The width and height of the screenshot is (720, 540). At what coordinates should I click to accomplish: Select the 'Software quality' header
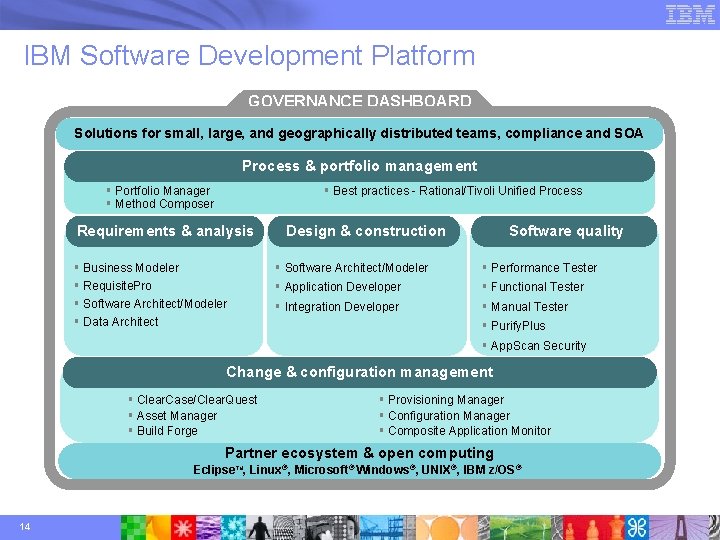click(x=565, y=231)
